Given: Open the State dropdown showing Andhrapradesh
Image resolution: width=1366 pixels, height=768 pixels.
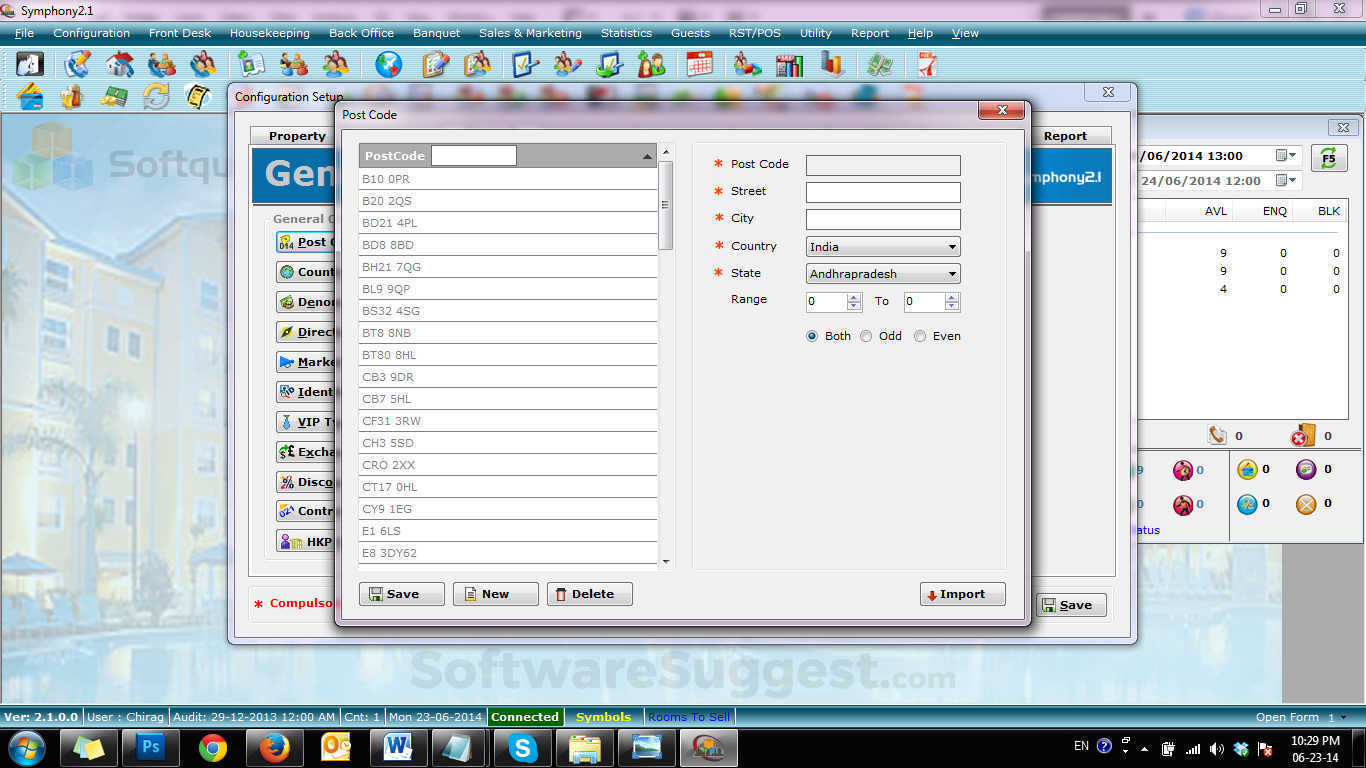Looking at the screenshot, I should pyautogui.click(x=883, y=274).
